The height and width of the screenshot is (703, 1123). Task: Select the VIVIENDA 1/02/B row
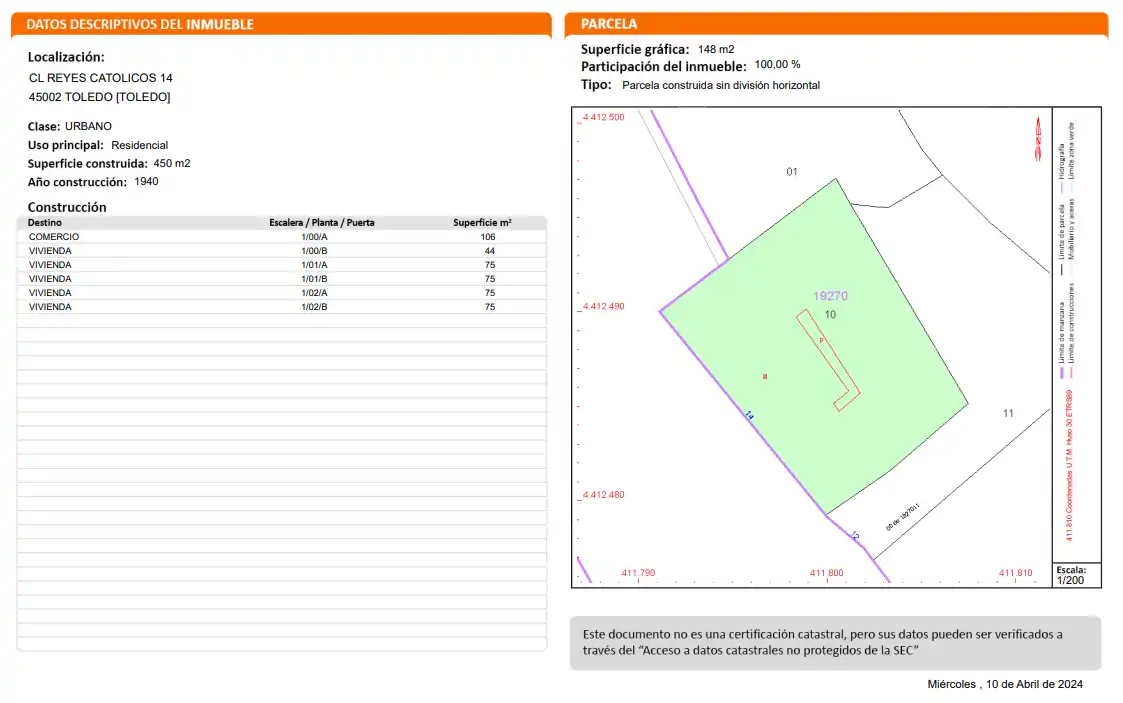[x=281, y=306]
